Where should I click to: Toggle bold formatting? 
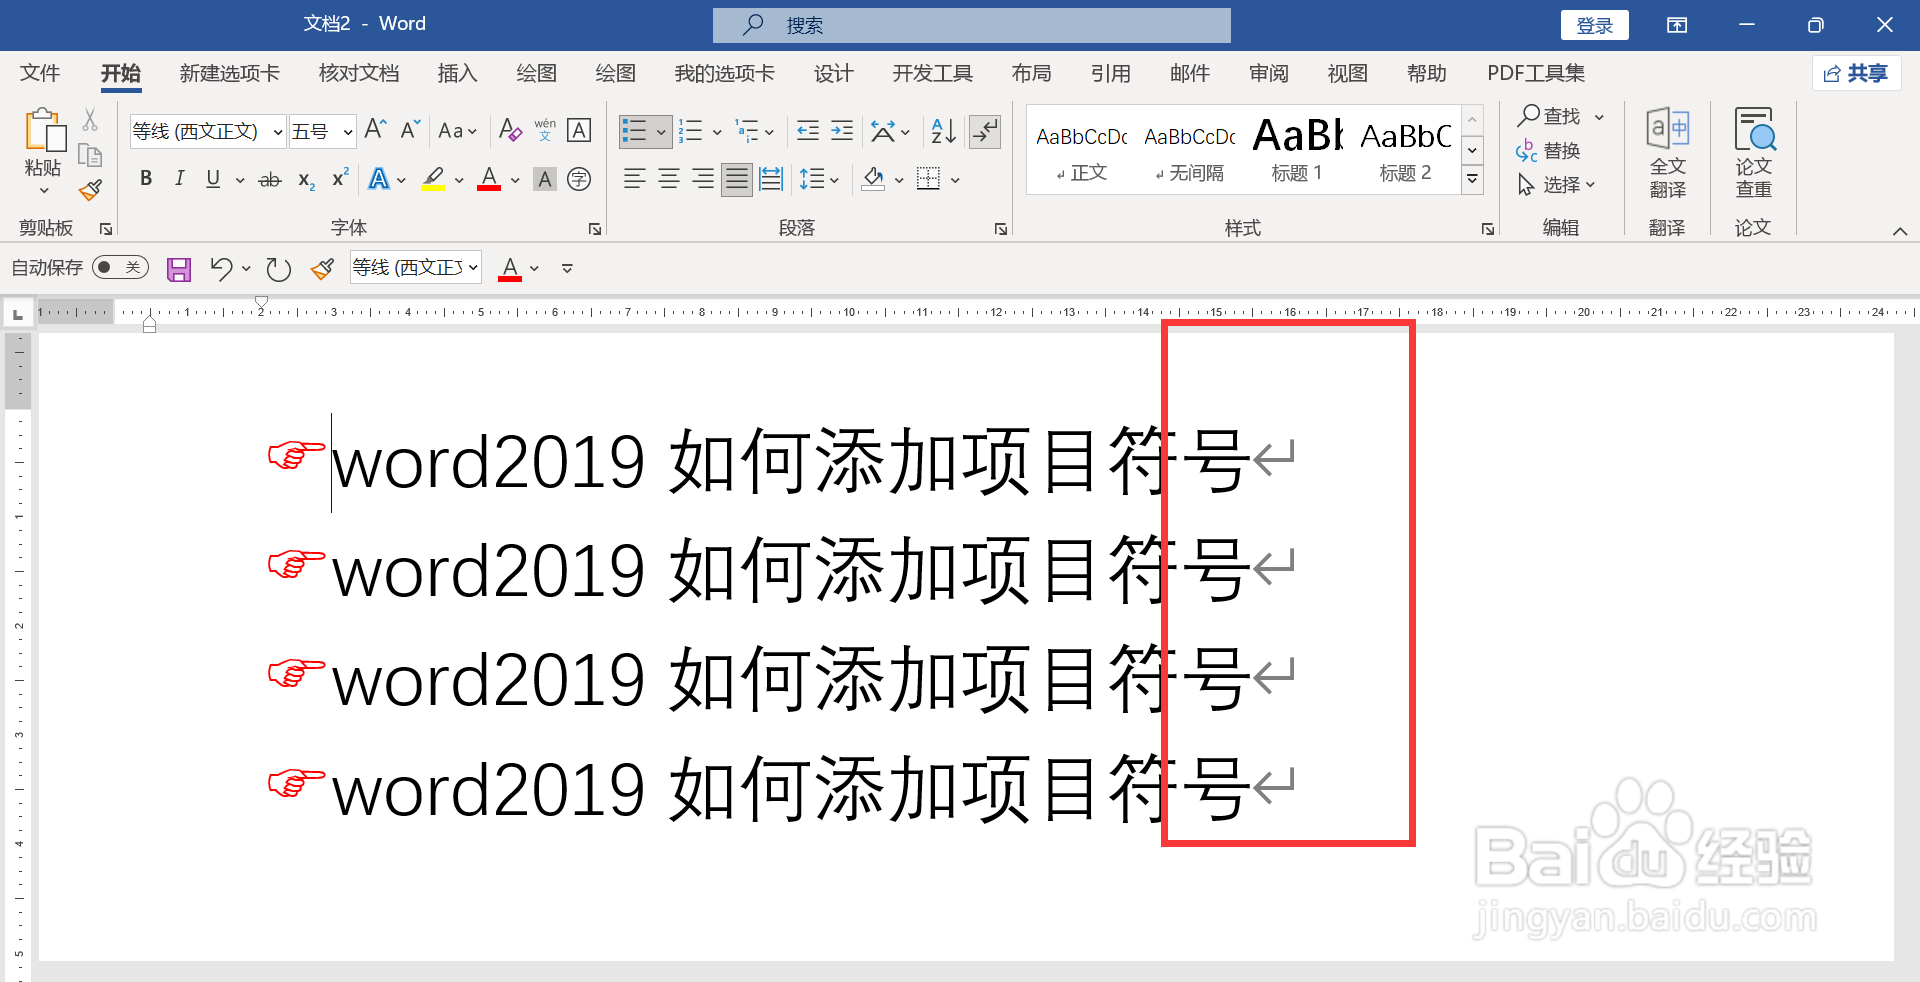pyautogui.click(x=146, y=179)
